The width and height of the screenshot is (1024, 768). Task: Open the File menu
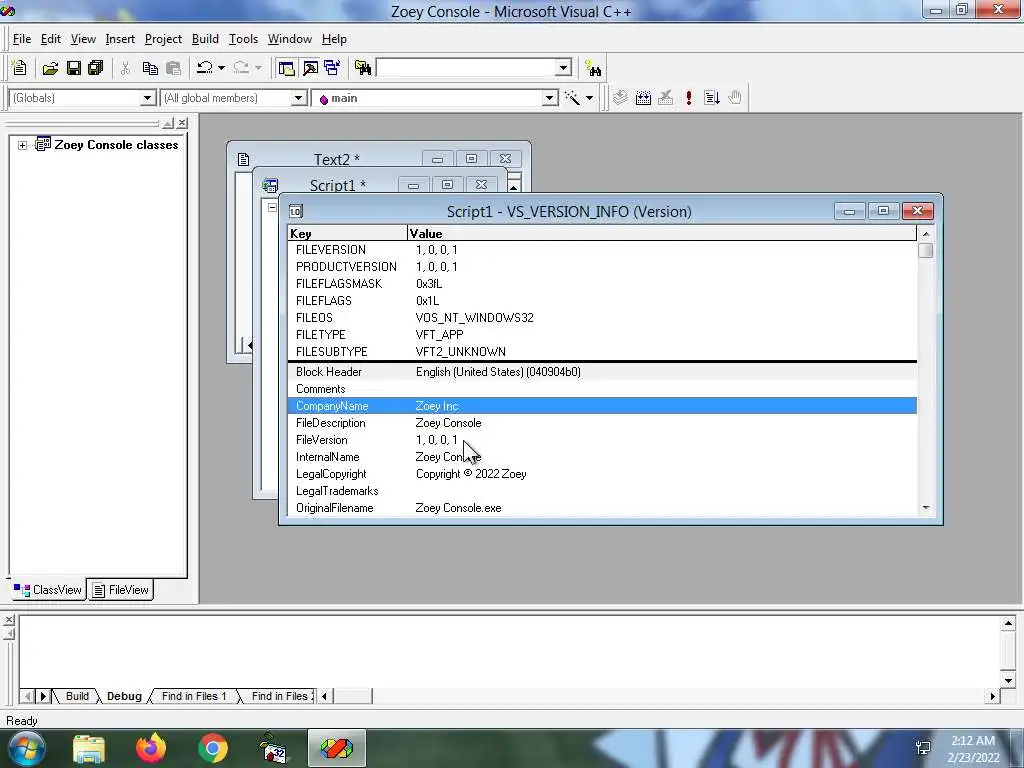[x=22, y=39]
